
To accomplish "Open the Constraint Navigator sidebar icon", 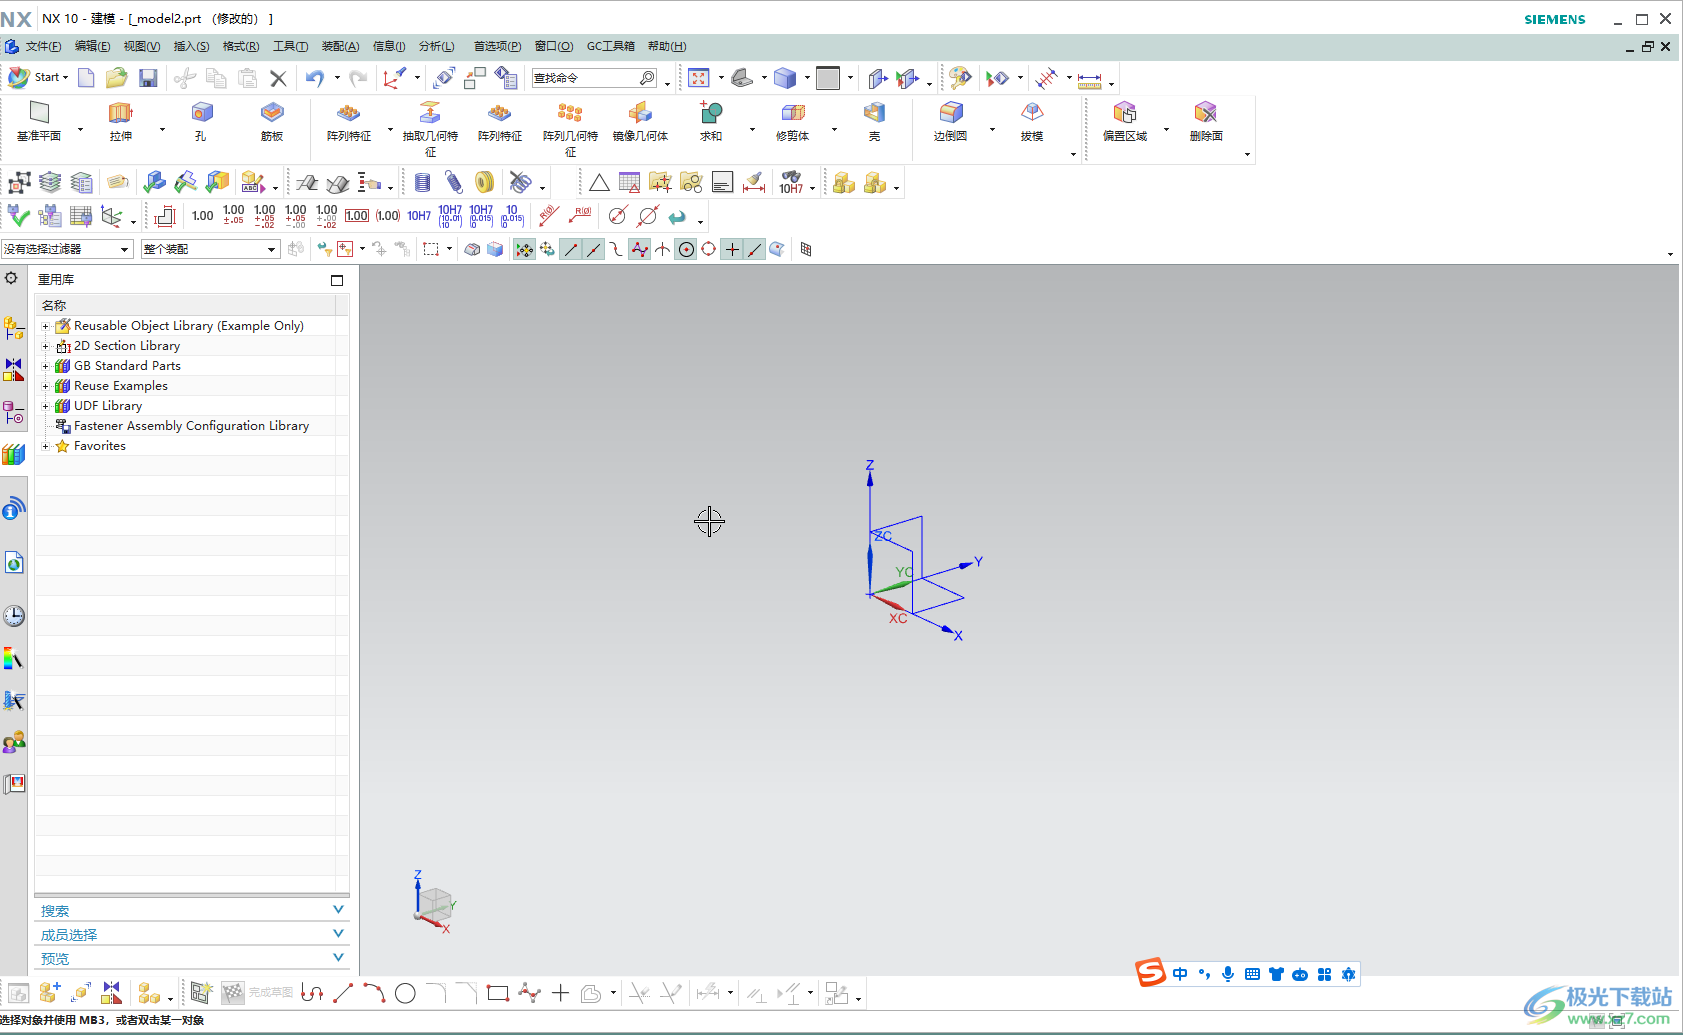I will [x=13, y=369].
